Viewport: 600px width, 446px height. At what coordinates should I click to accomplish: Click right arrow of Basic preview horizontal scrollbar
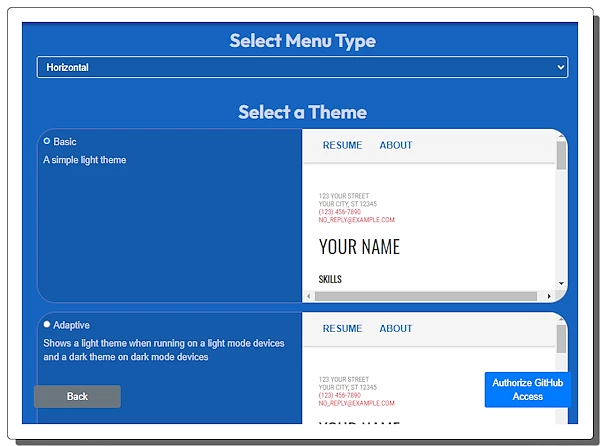point(549,296)
